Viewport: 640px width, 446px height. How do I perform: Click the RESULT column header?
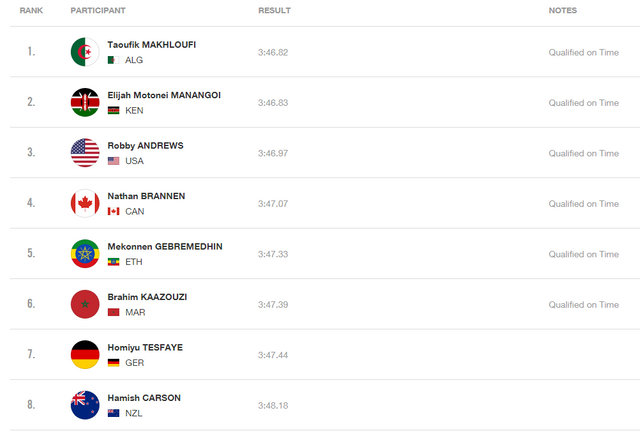tap(274, 10)
